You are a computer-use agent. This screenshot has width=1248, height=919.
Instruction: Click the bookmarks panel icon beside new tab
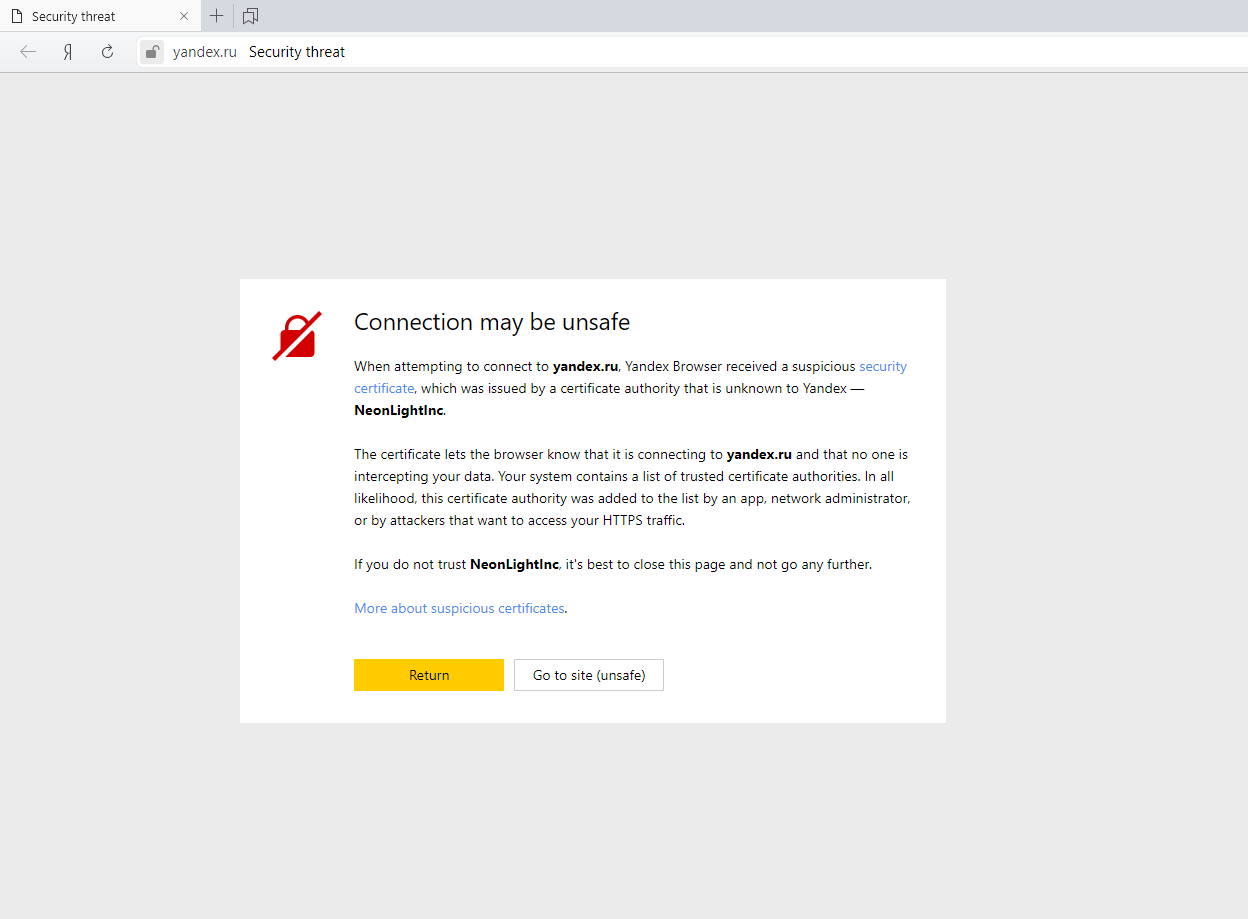250,16
